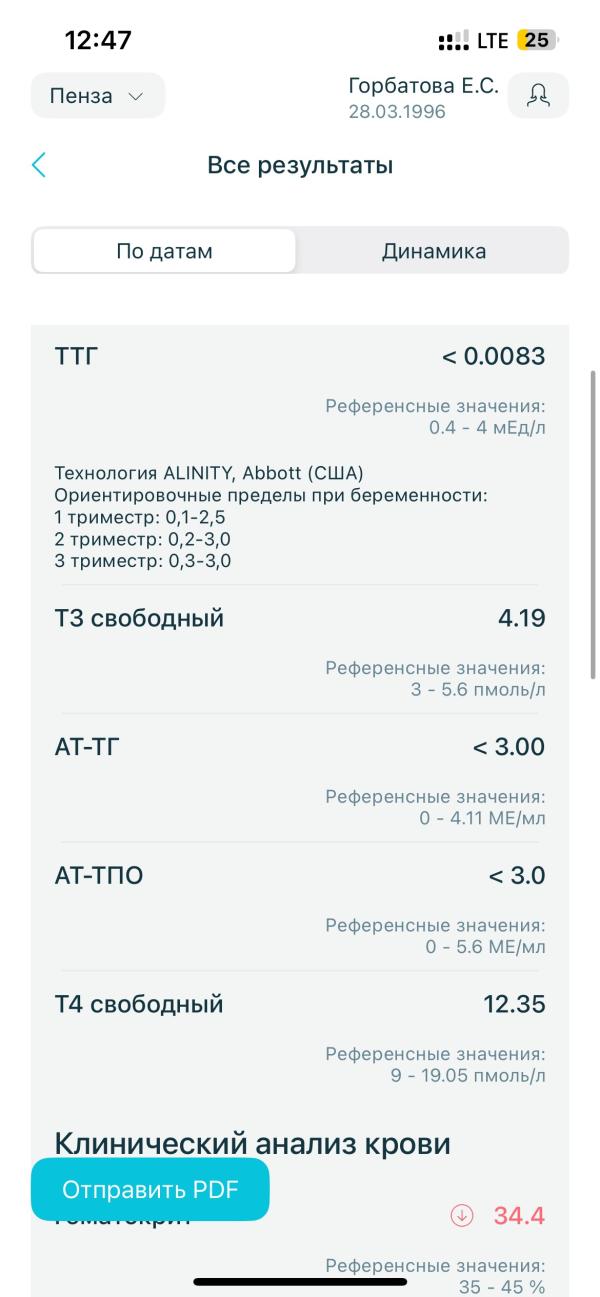Select patient name Горбатова Е.С.
Screen dimensions: 600x1297
[x=423, y=87]
